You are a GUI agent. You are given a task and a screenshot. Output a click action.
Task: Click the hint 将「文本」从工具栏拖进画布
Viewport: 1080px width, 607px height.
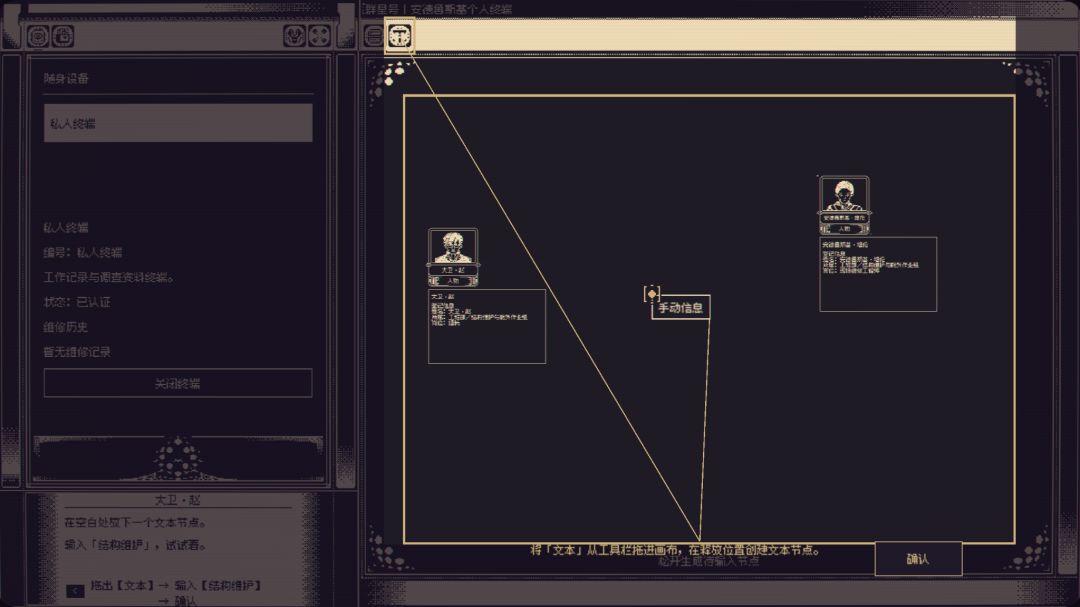[676, 550]
